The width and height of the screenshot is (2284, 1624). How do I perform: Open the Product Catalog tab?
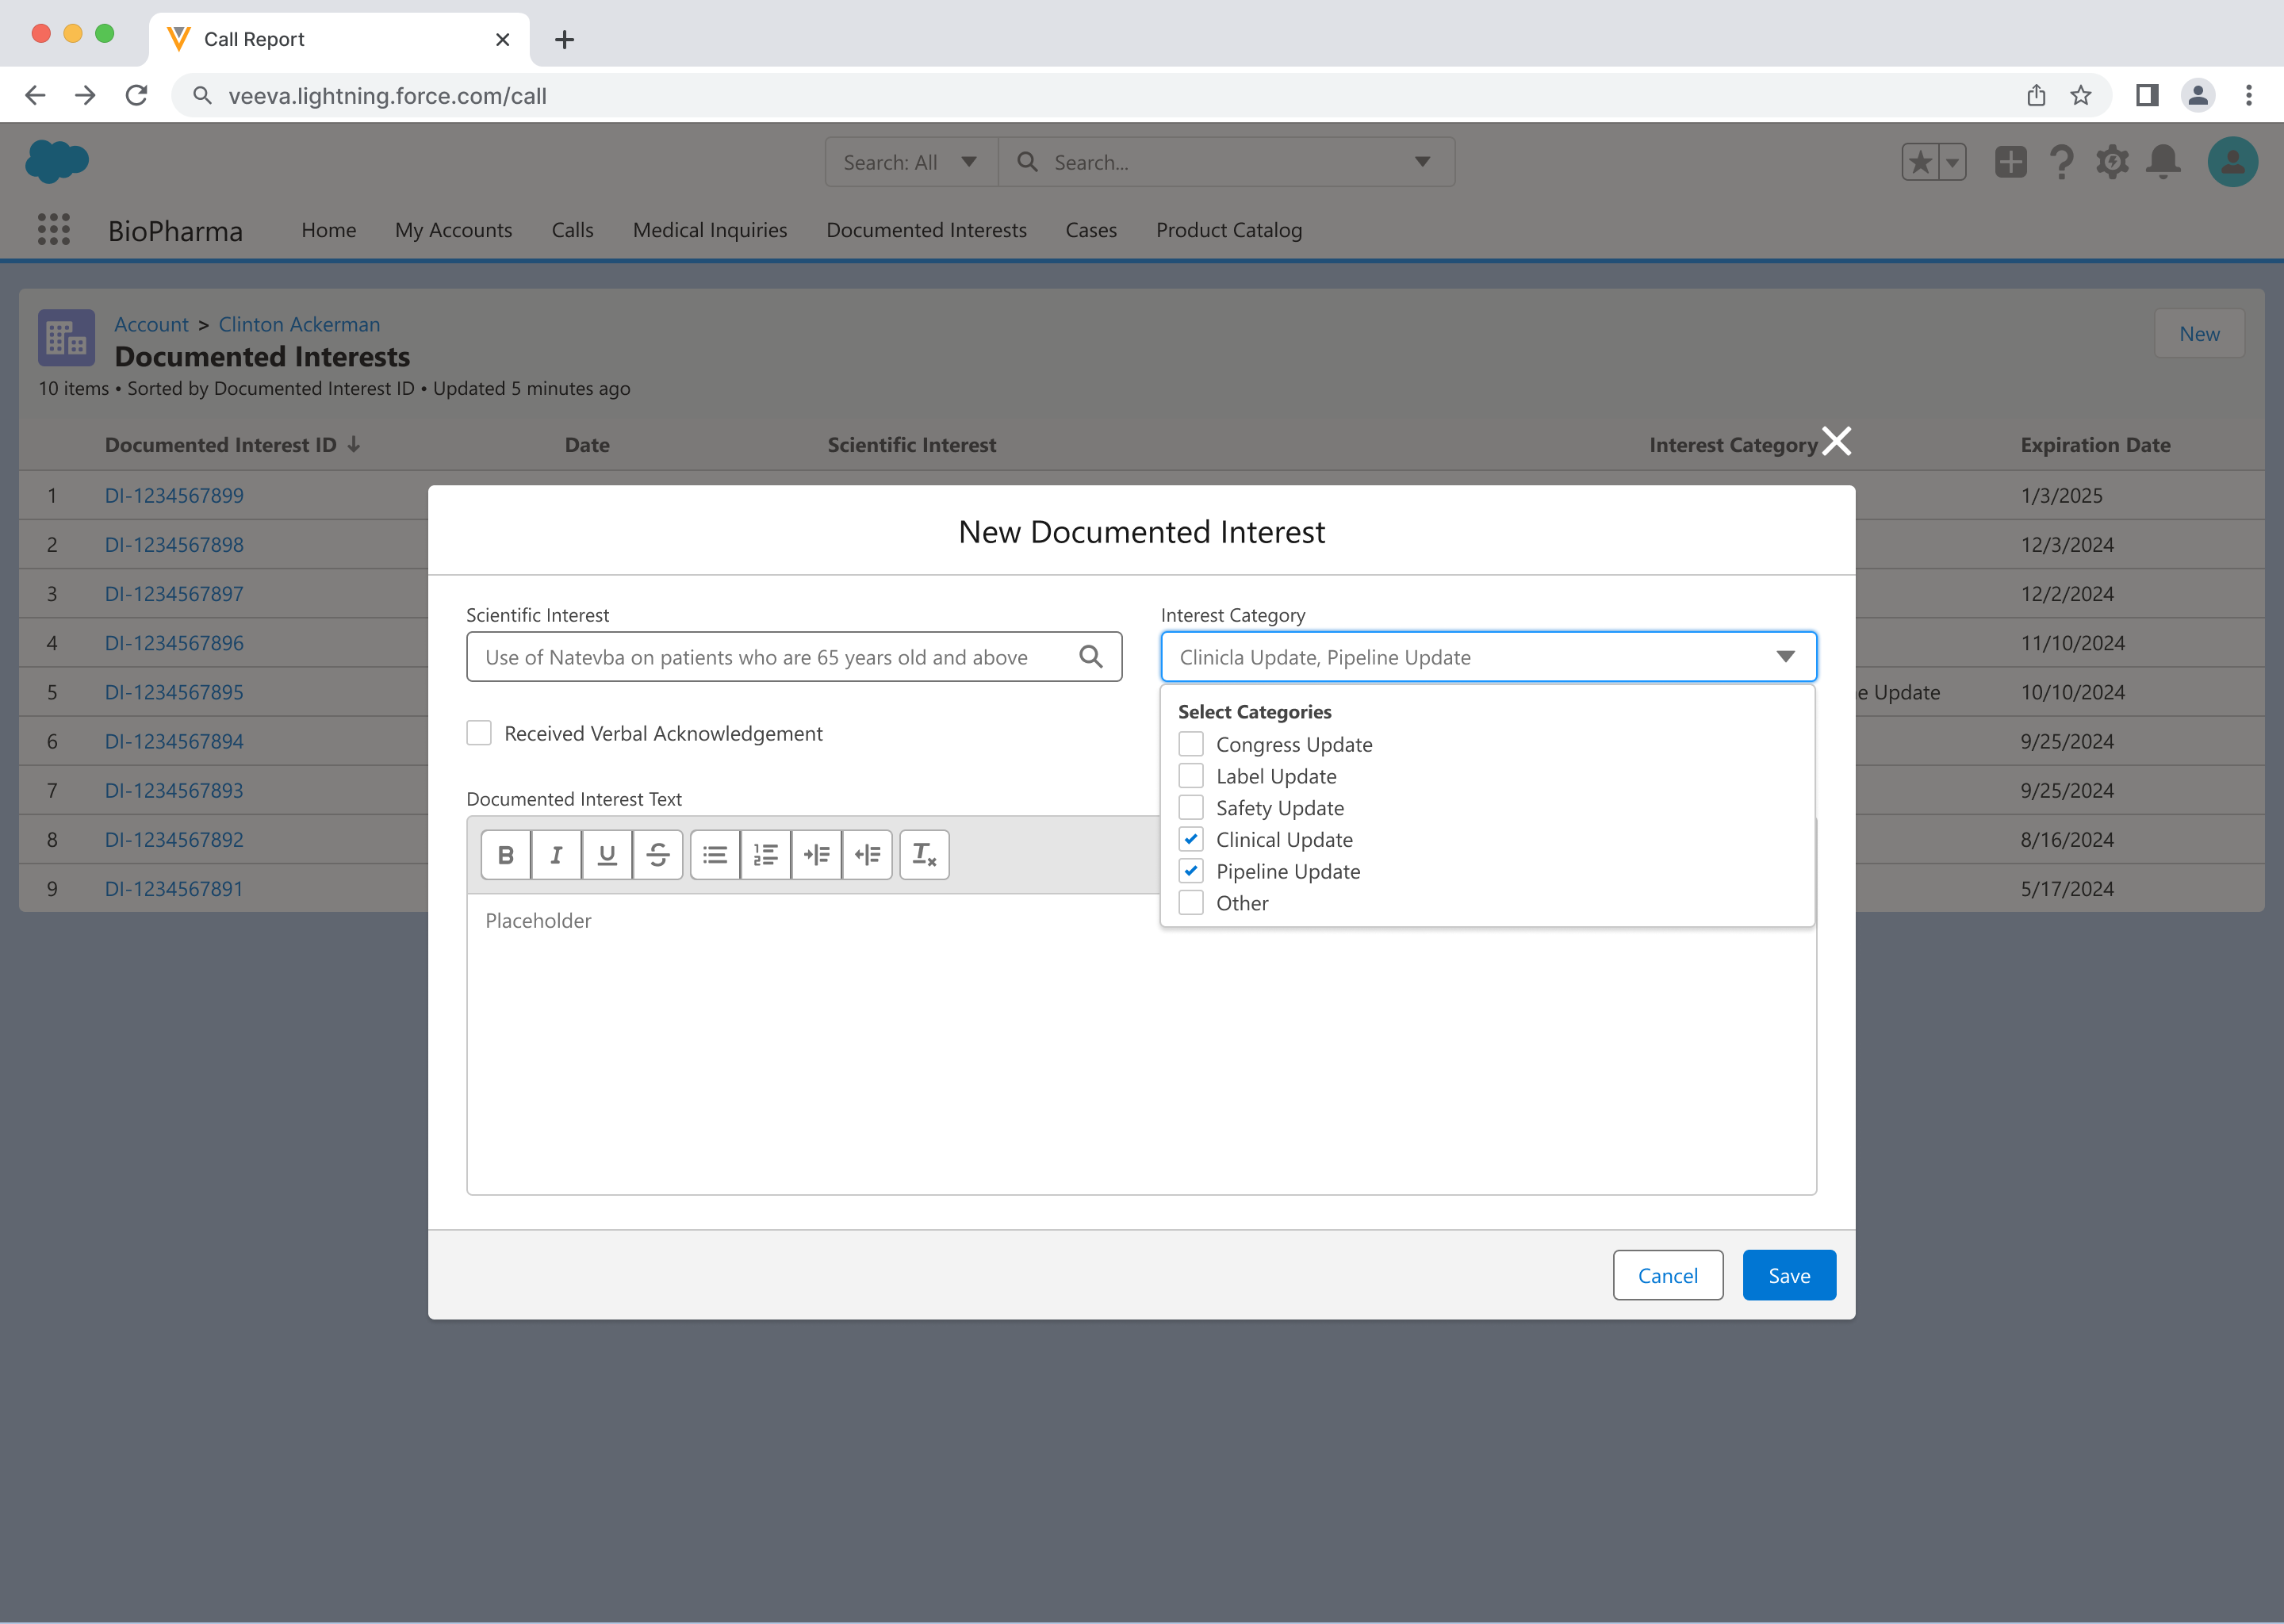pyautogui.click(x=1229, y=230)
